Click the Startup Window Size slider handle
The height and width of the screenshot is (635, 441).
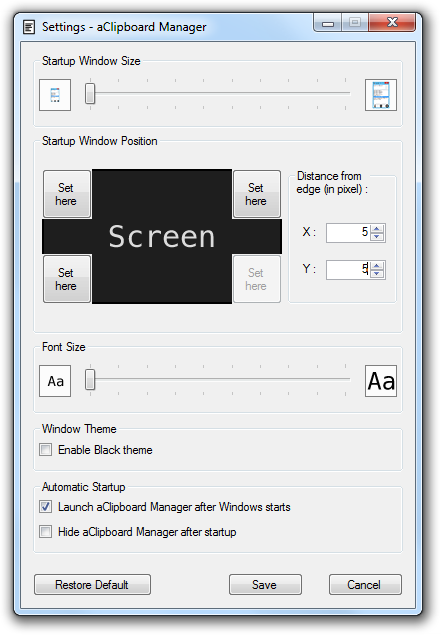[90, 94]
